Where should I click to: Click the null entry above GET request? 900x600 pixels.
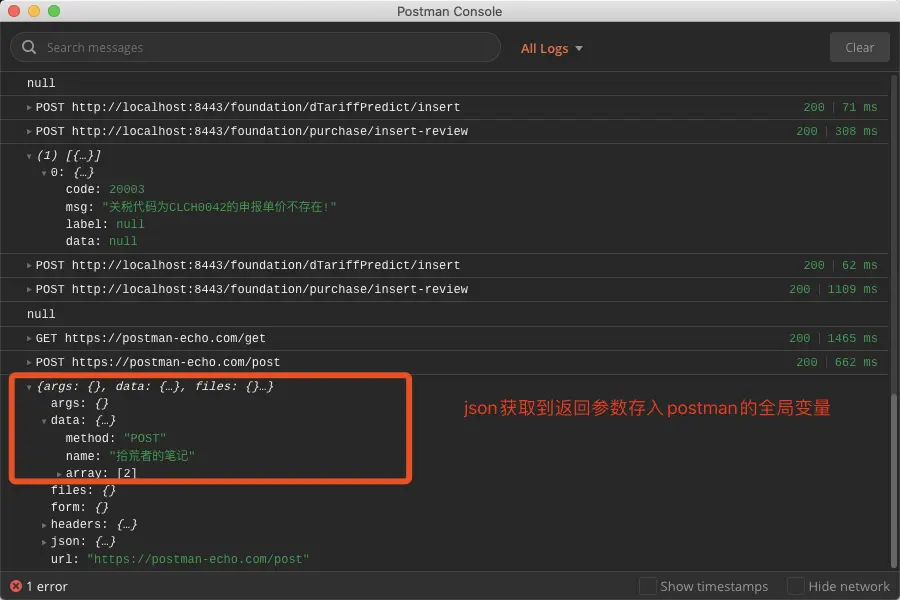[x=41, y=314]
